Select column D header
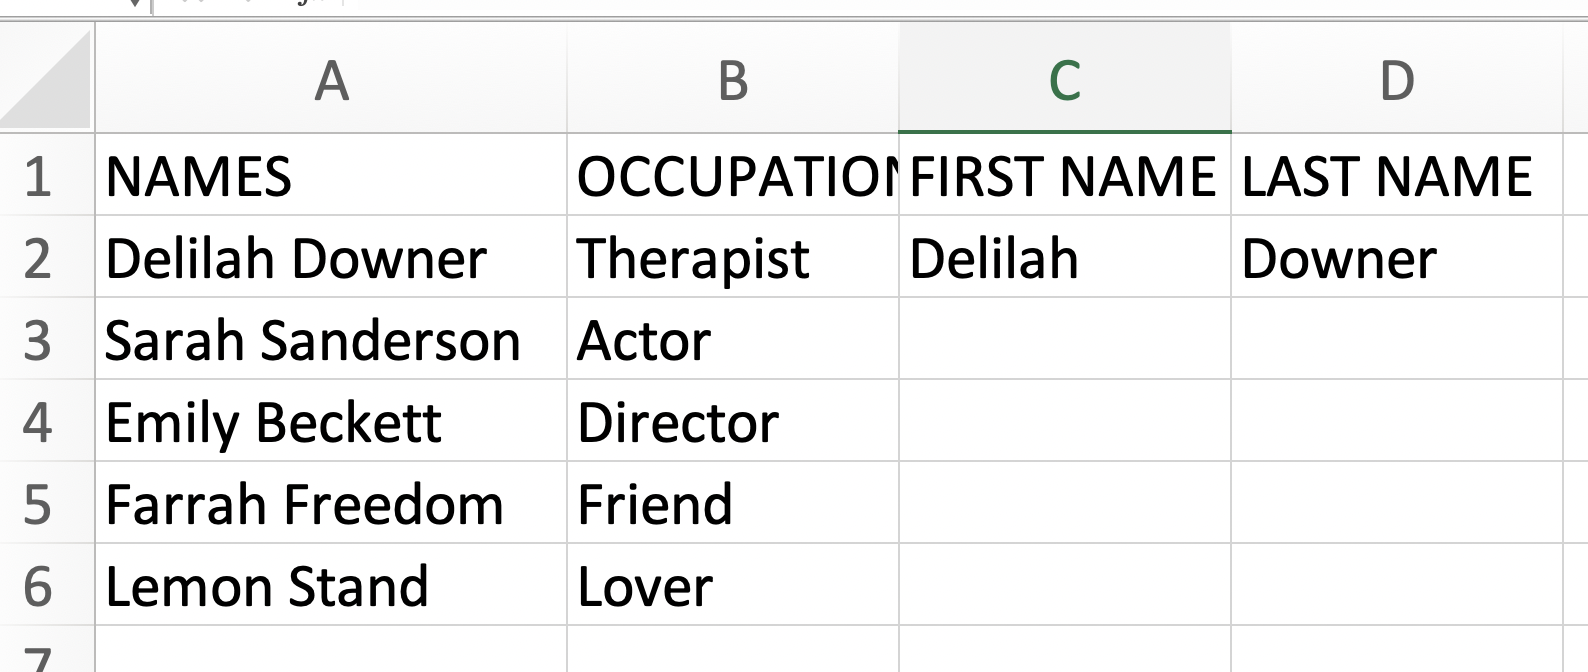The image size is (1588, 672). point(1397,77)
